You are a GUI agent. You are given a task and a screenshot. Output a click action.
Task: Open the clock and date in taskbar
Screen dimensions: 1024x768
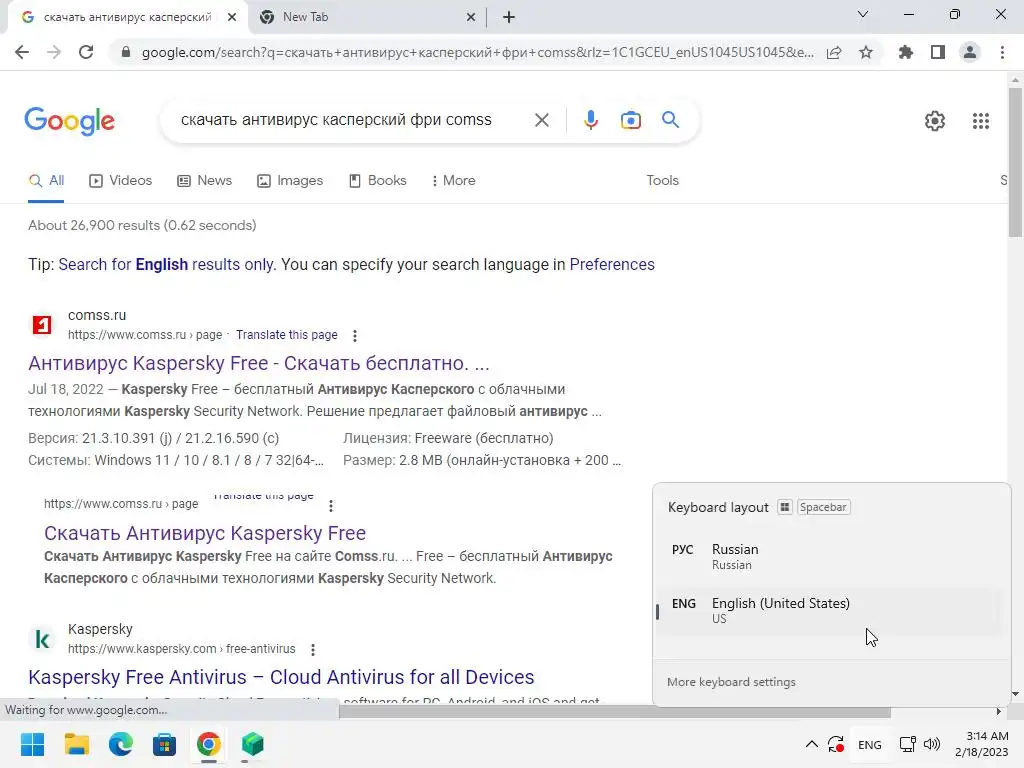coord(981,744)
